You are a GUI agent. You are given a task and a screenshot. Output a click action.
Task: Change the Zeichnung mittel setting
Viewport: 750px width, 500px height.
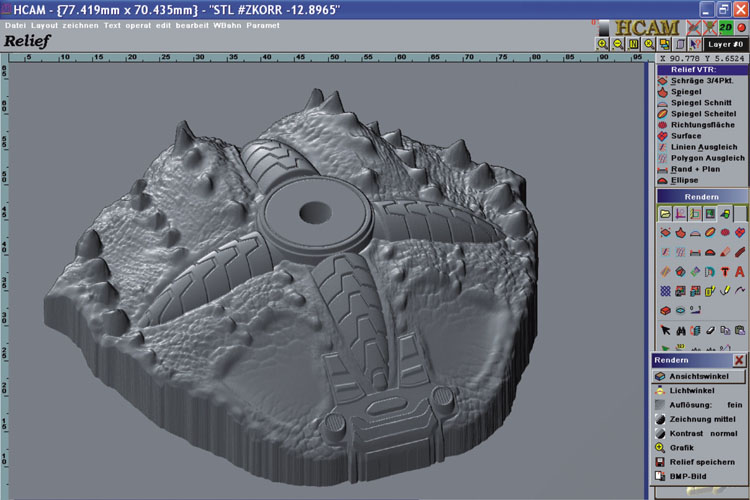pos(699,419)
